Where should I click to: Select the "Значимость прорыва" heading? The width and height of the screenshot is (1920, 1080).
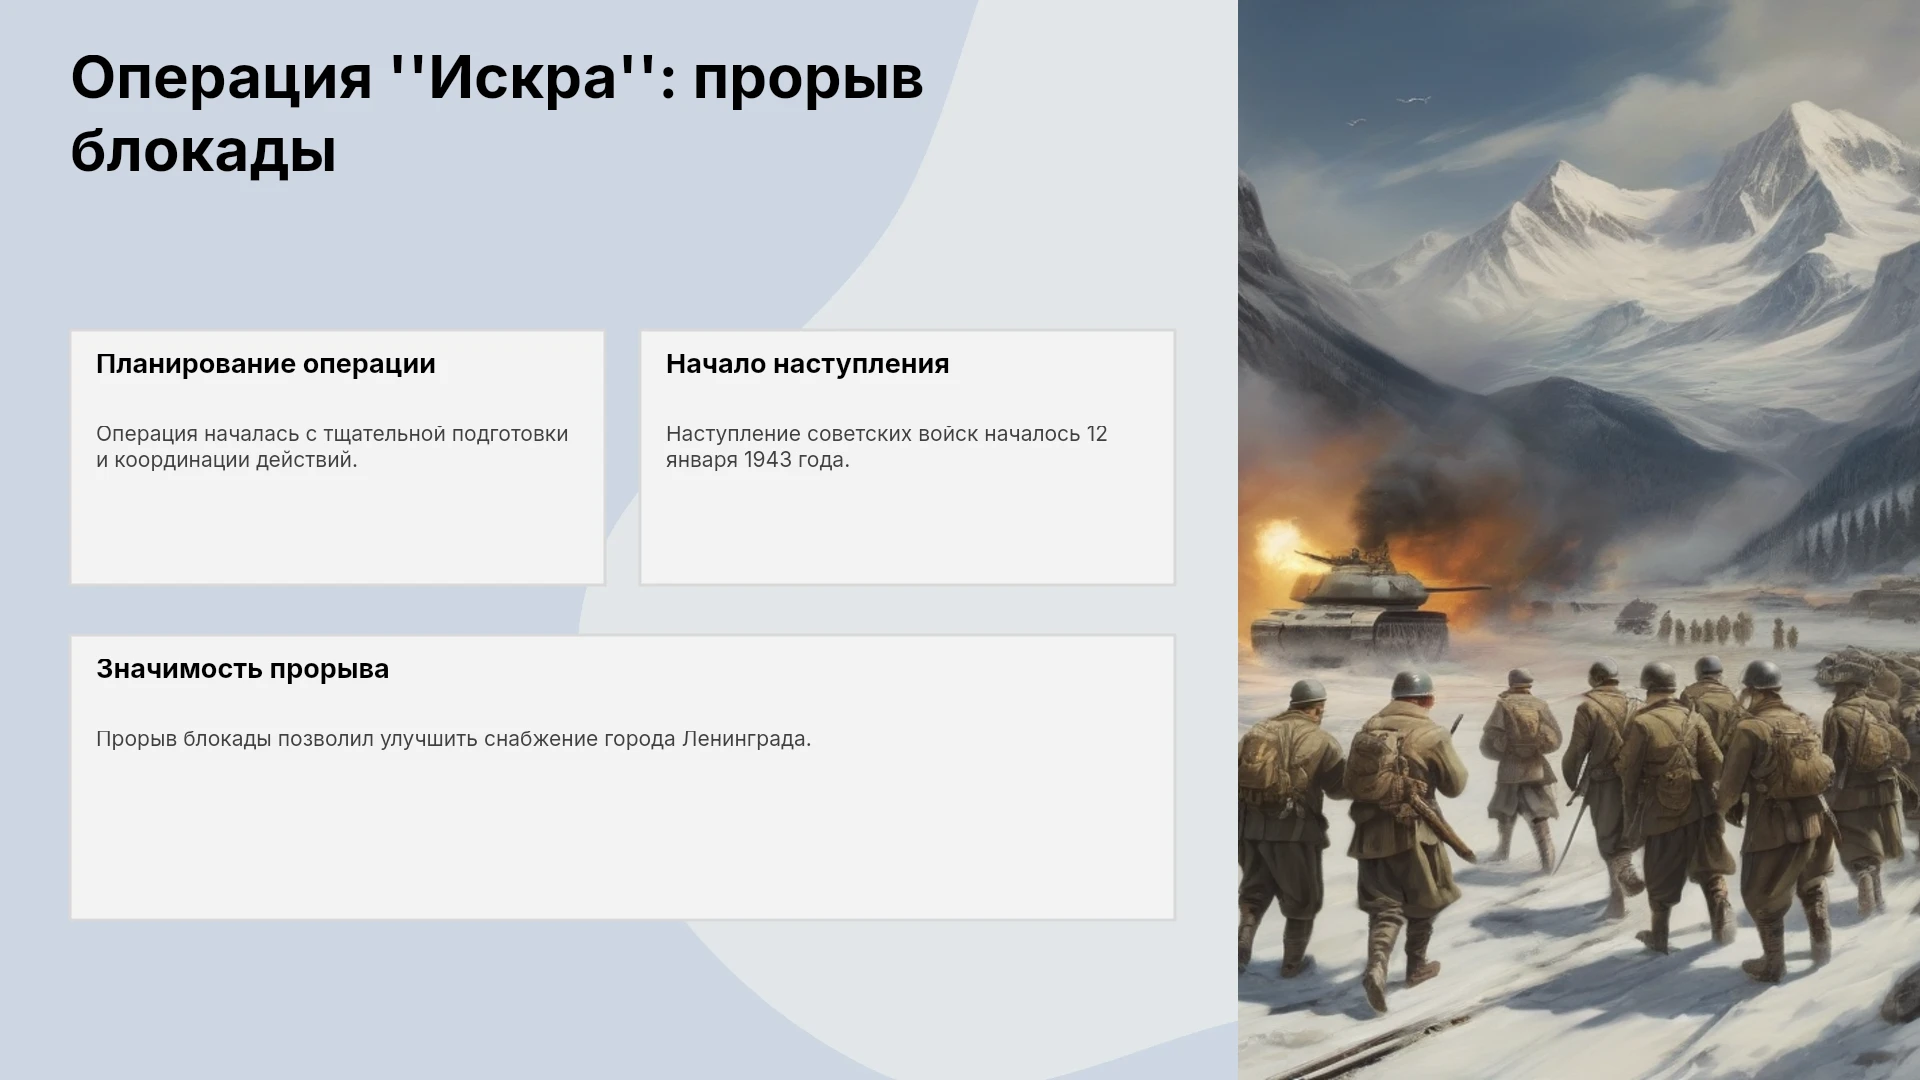242,669
